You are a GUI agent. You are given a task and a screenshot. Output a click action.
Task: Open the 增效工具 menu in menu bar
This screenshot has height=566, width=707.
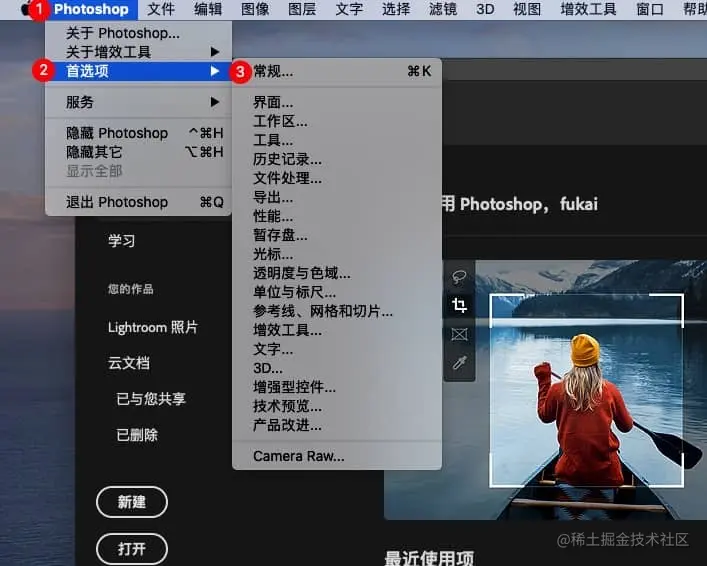588,9
